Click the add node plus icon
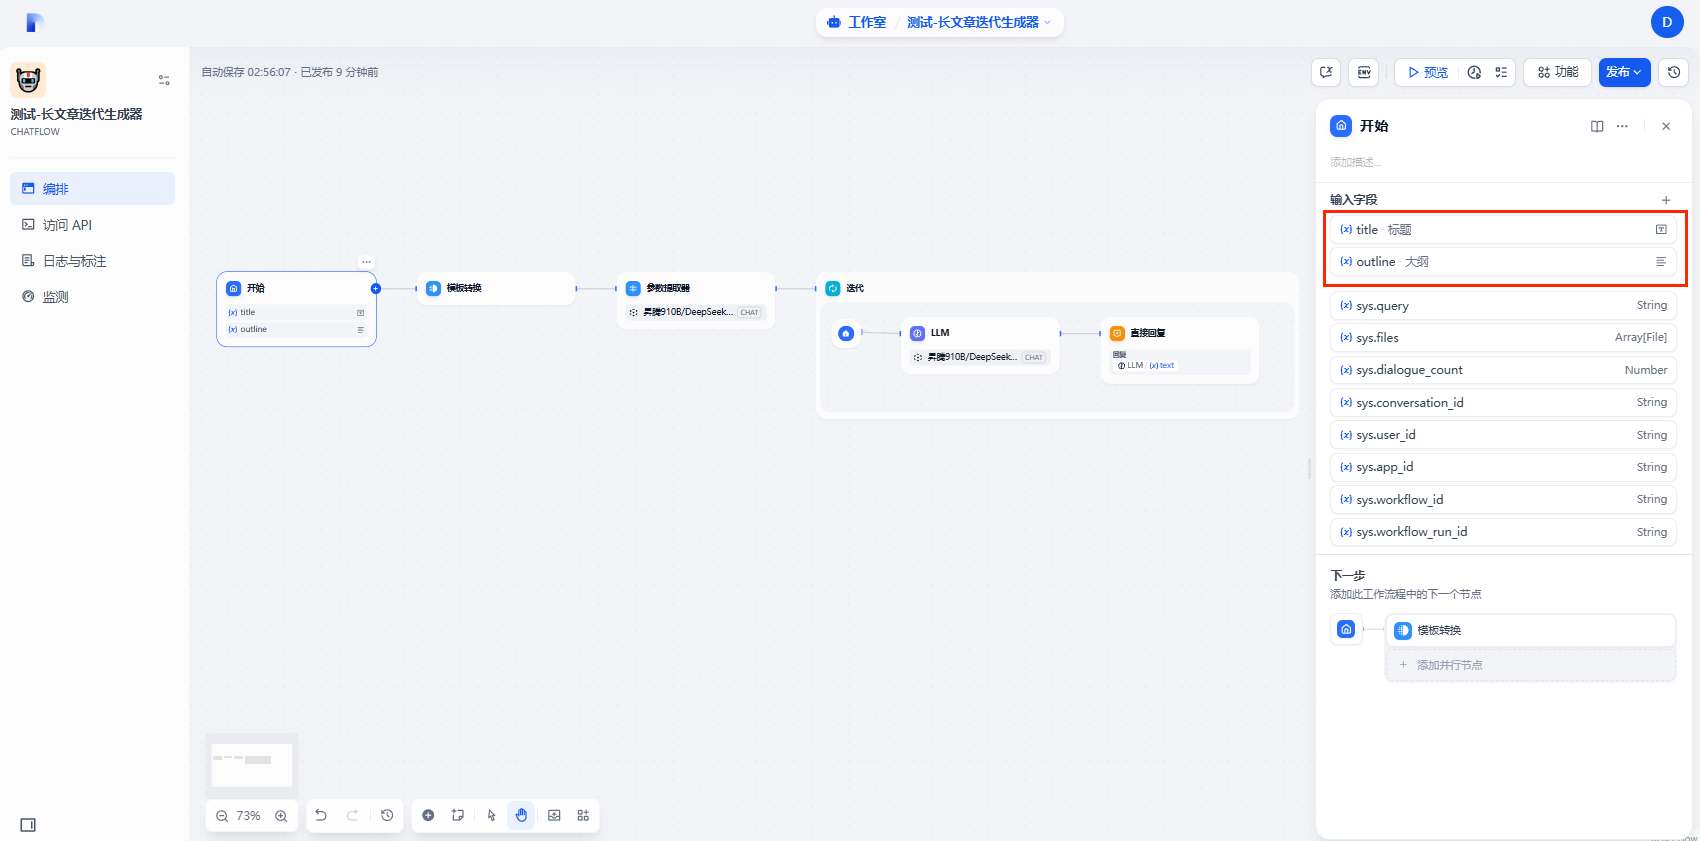Viewport: 1700px width, 841px height. (x=428, y=816)
